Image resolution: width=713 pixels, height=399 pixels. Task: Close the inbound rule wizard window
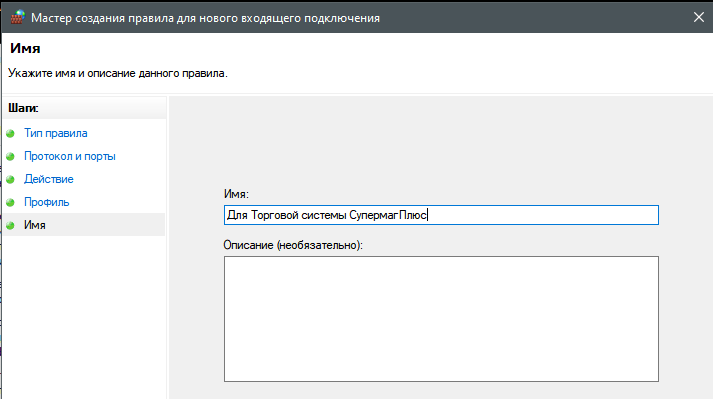698,17
